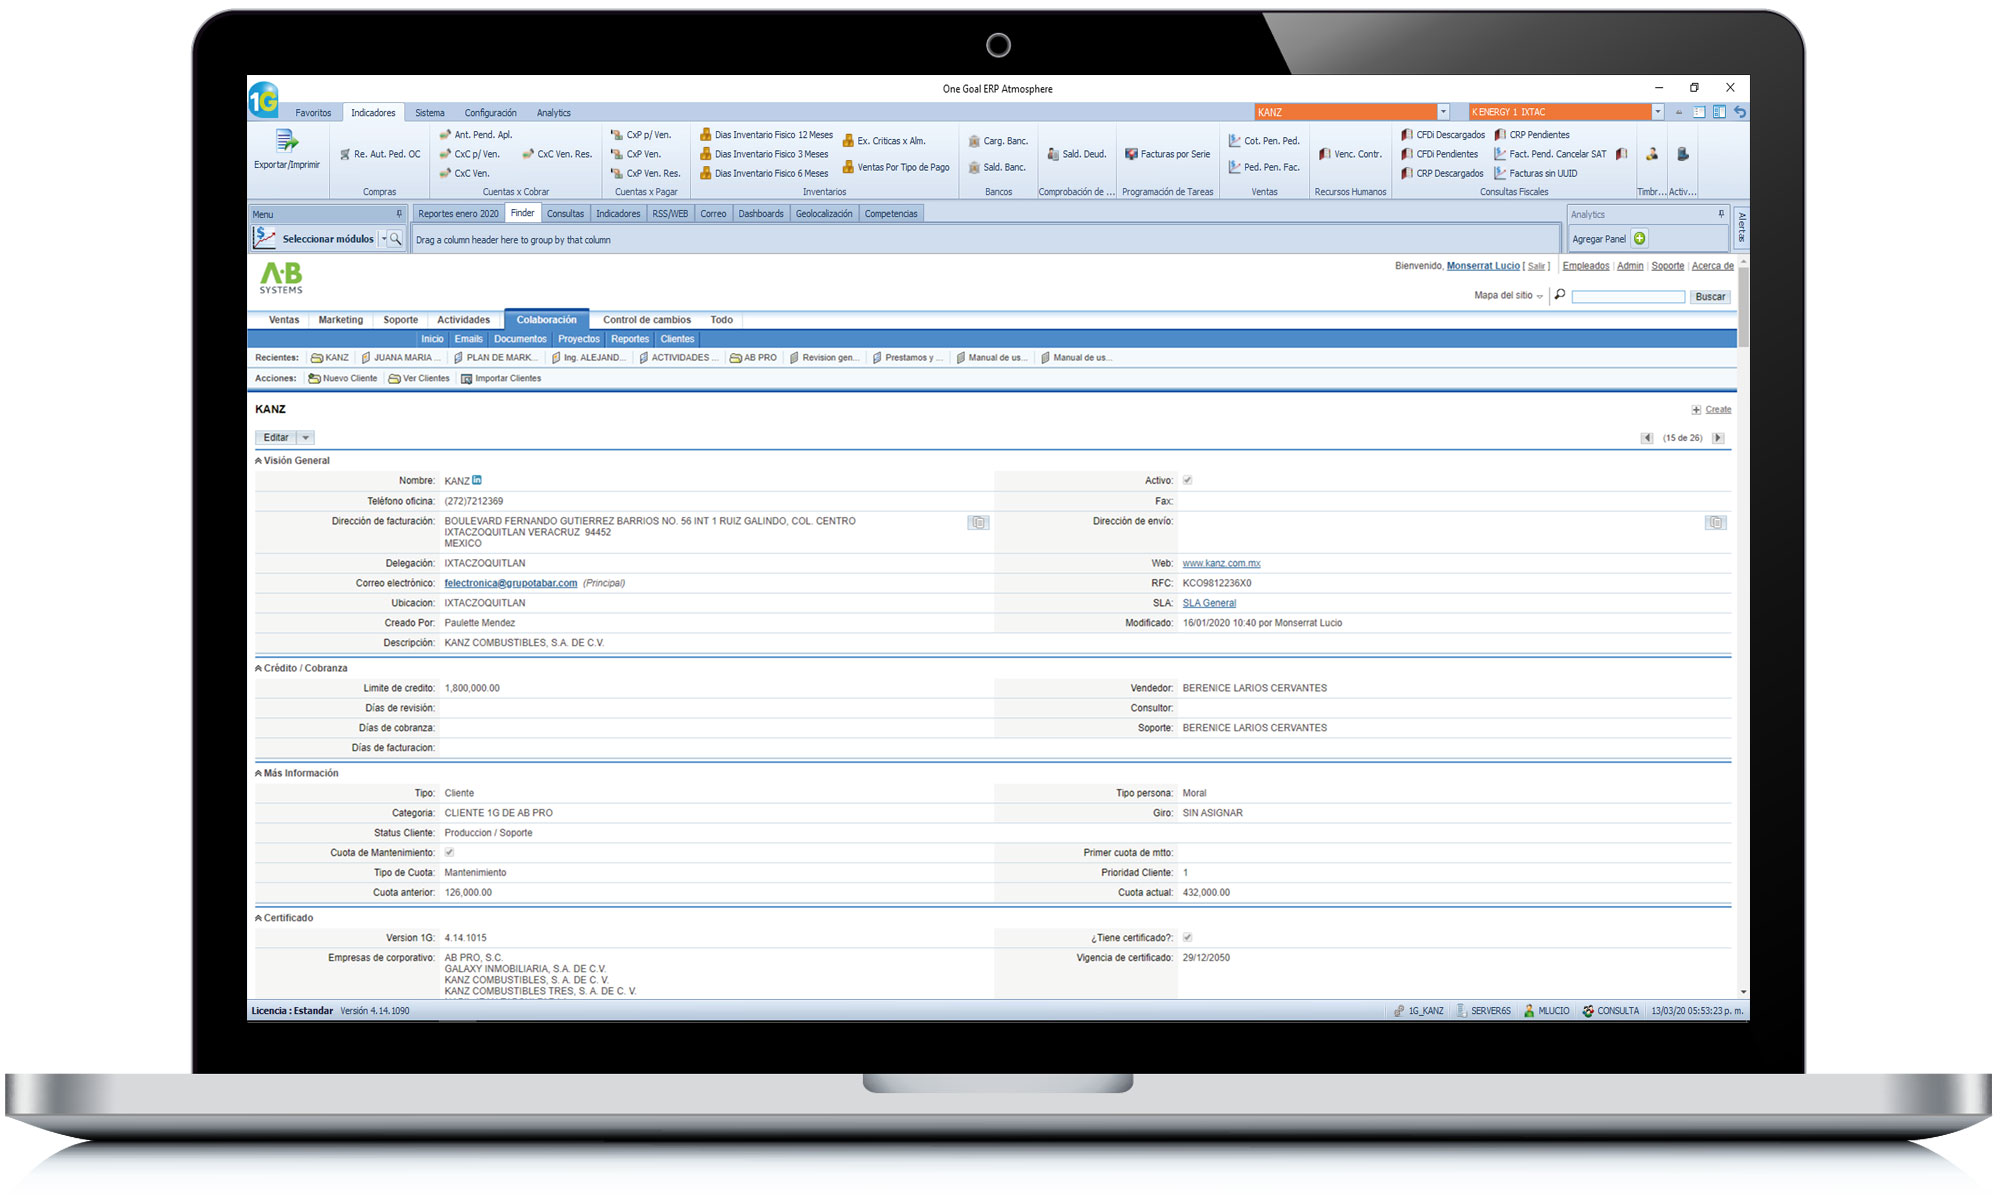Open the CxC Ven. Res. indicator
2000x1203 pixels.
(x=557, y=154)
